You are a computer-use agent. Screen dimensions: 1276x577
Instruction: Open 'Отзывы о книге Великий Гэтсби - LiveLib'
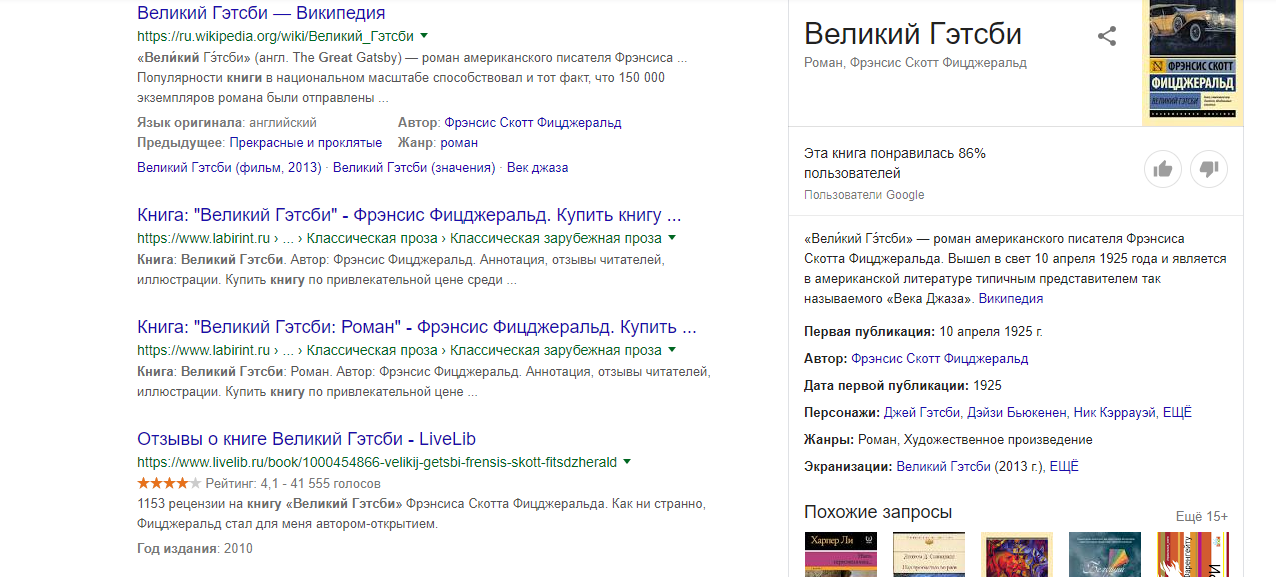(x=306, y=439)
